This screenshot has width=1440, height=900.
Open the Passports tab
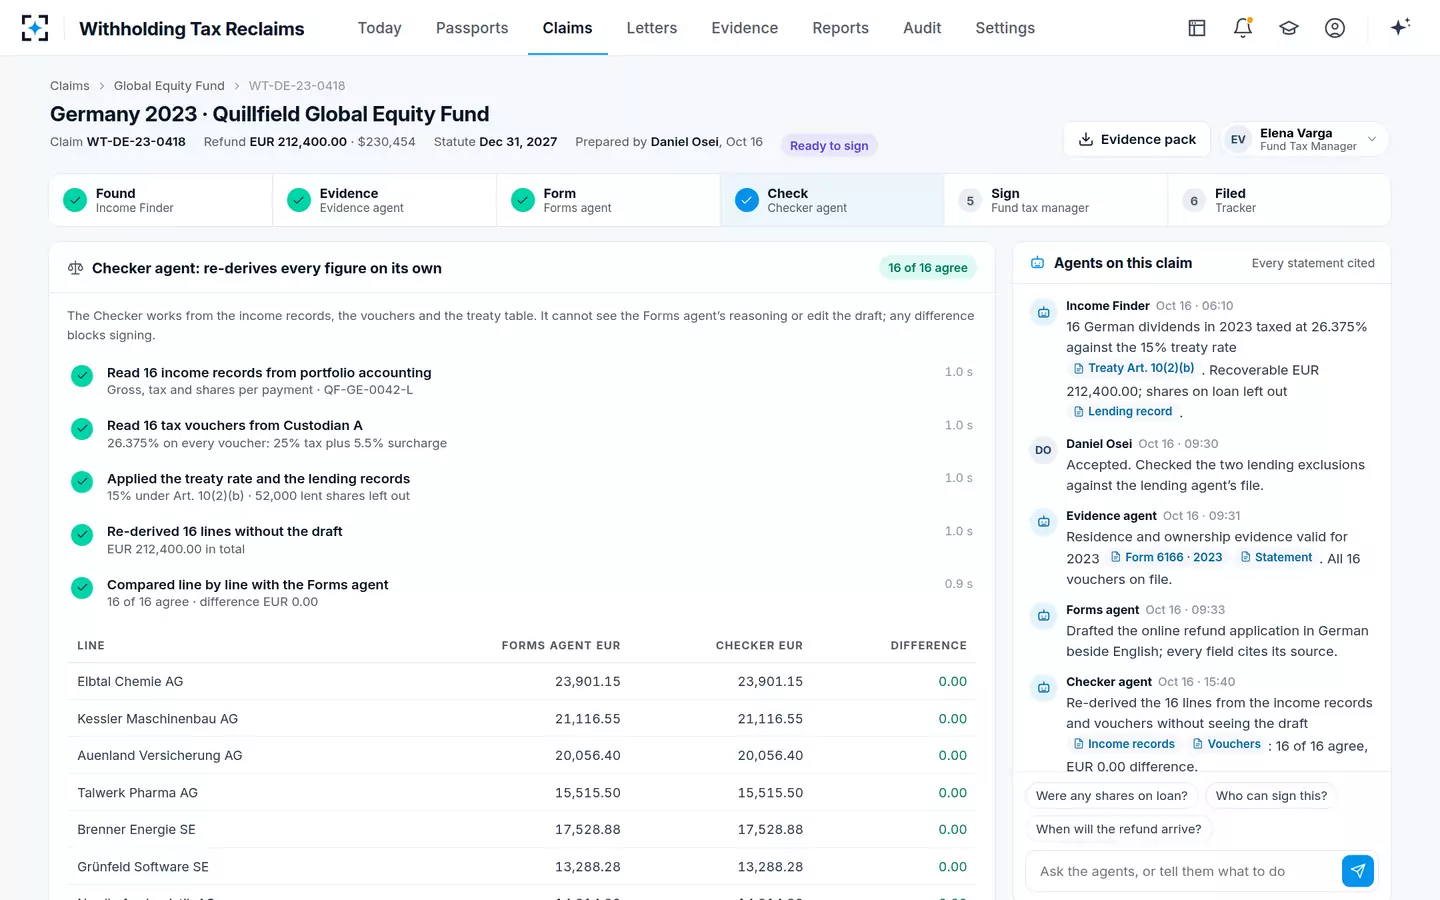pos(472,28)
